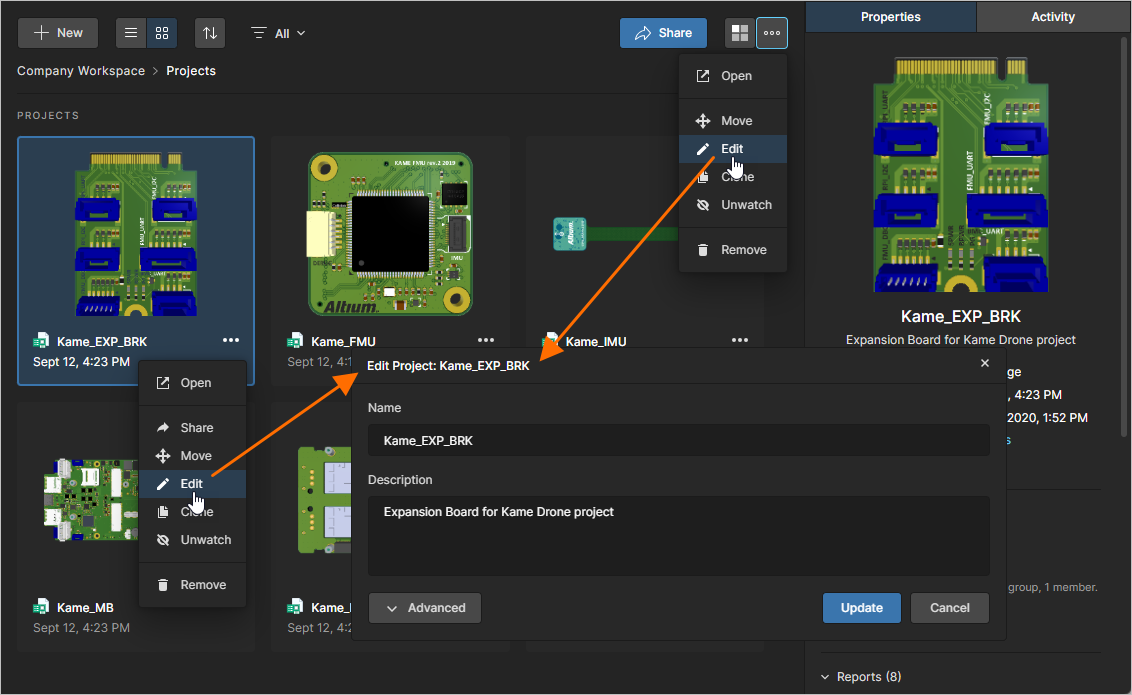Switch to the Activity tab
1132x695 pixels.
[1052, 16]
